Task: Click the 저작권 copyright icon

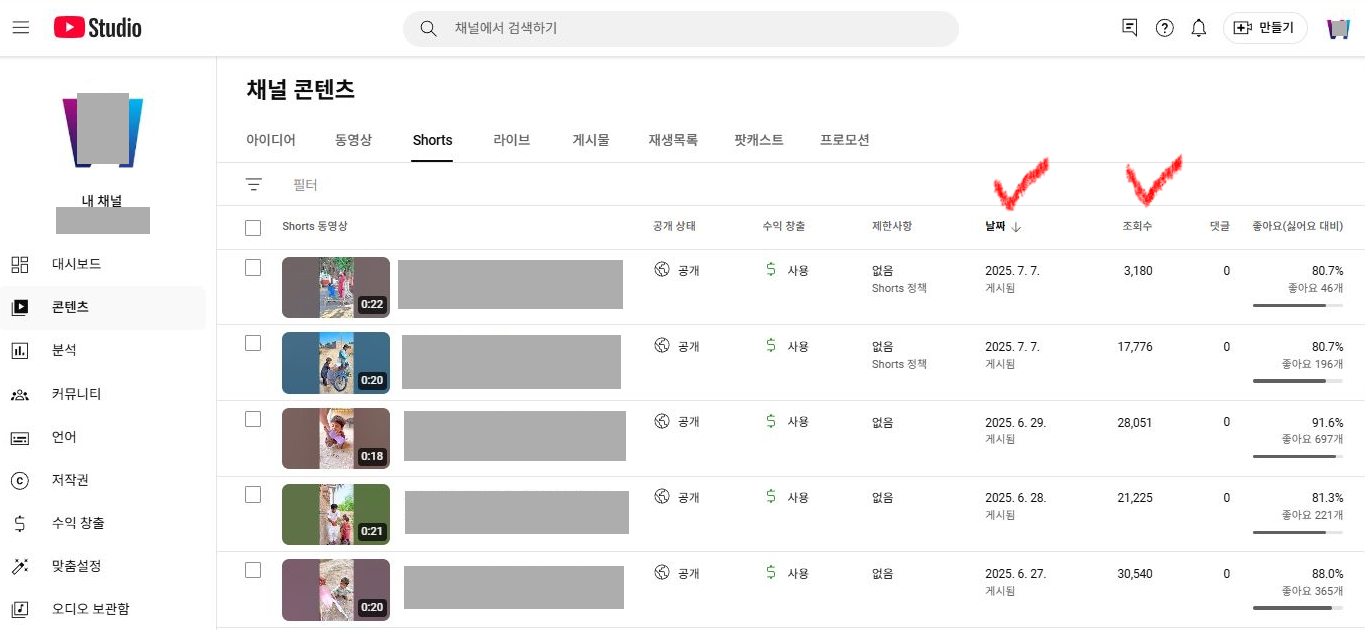Action: pos(20,480)
